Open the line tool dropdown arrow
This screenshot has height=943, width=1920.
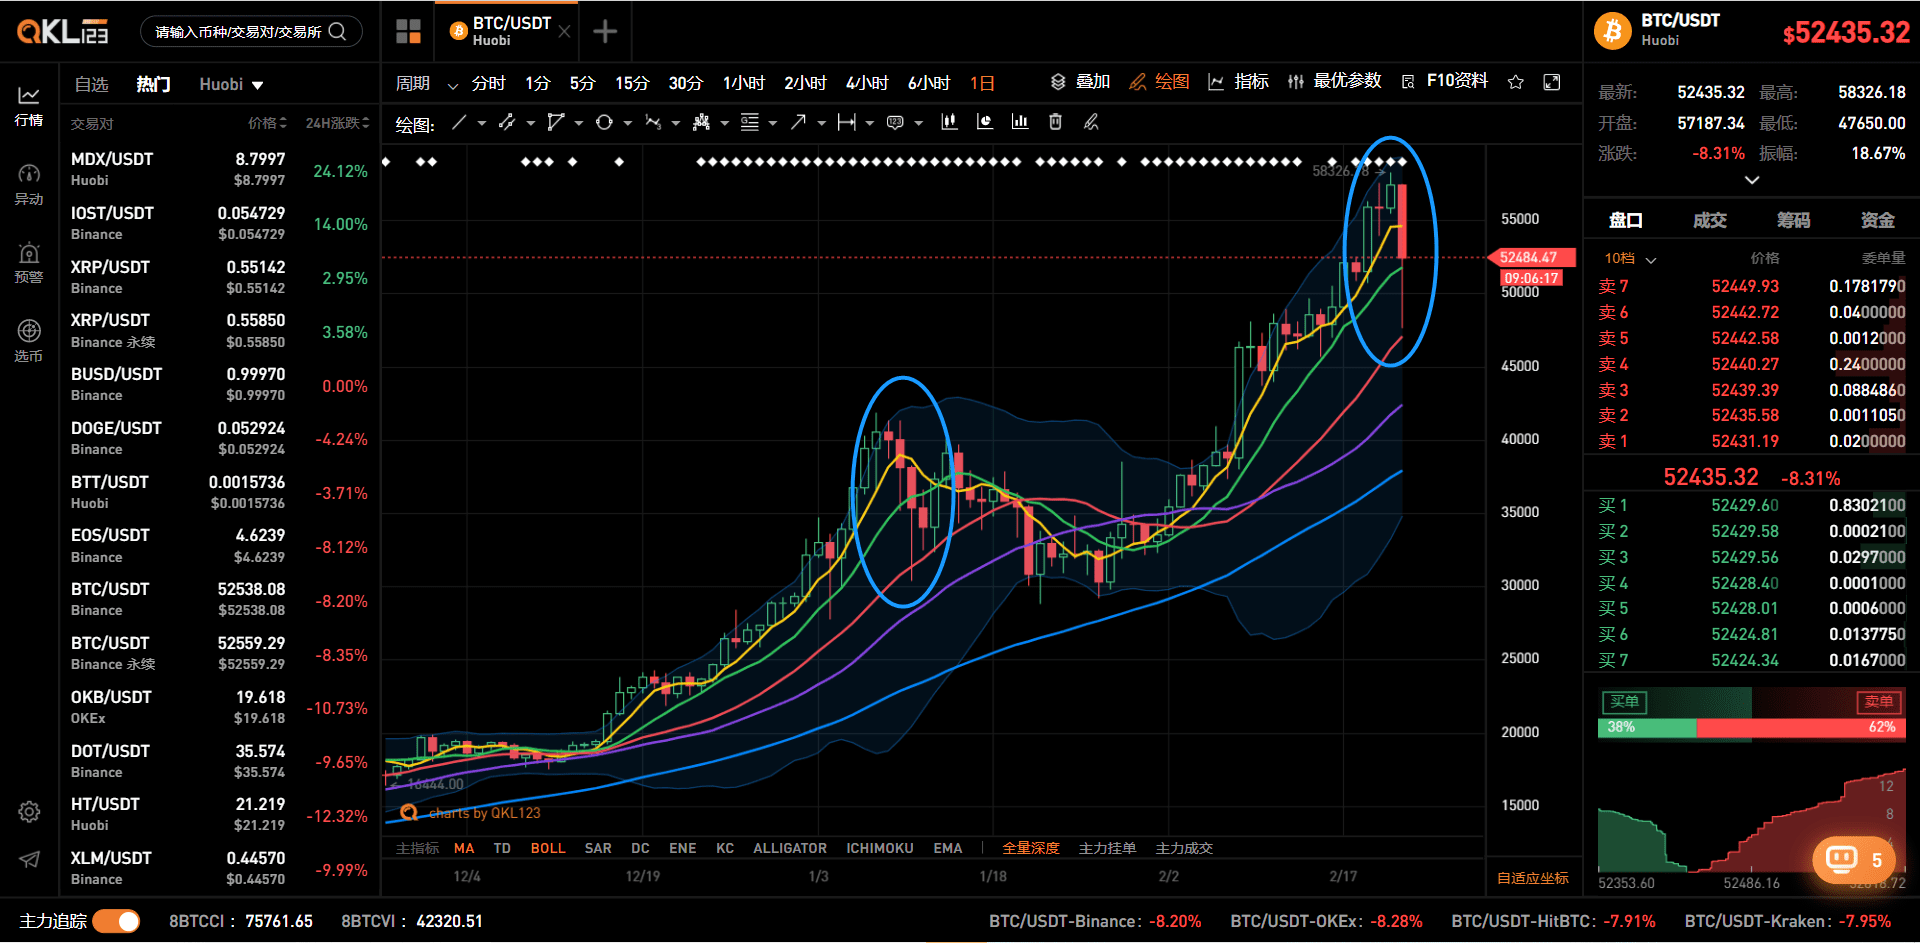[482, 123]
